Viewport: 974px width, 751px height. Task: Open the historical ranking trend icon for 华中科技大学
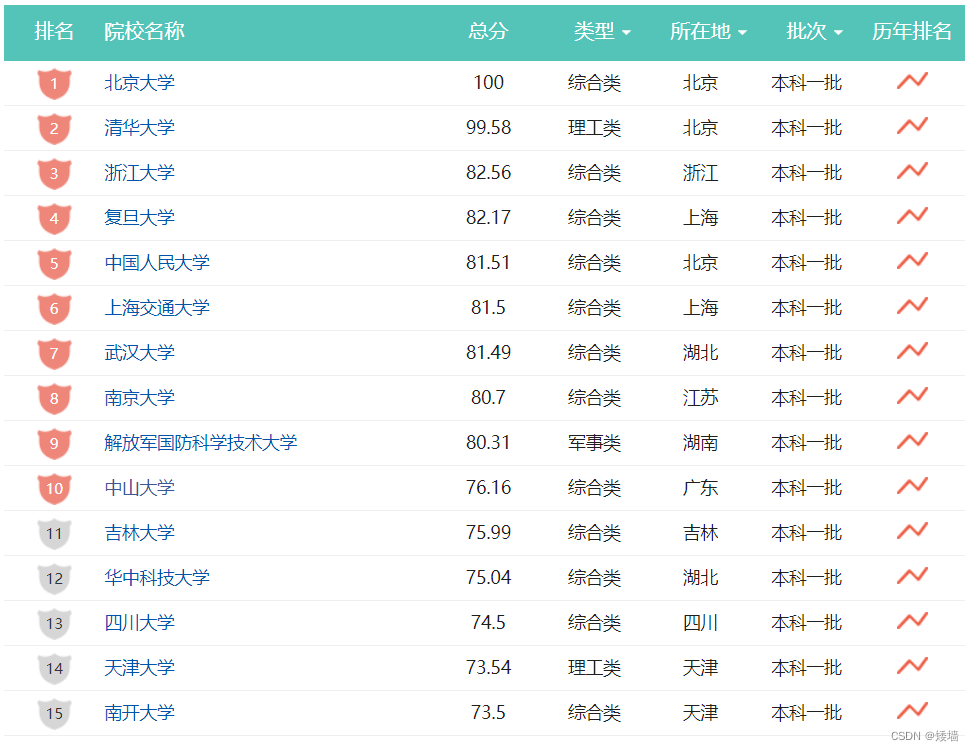point(912,576)
